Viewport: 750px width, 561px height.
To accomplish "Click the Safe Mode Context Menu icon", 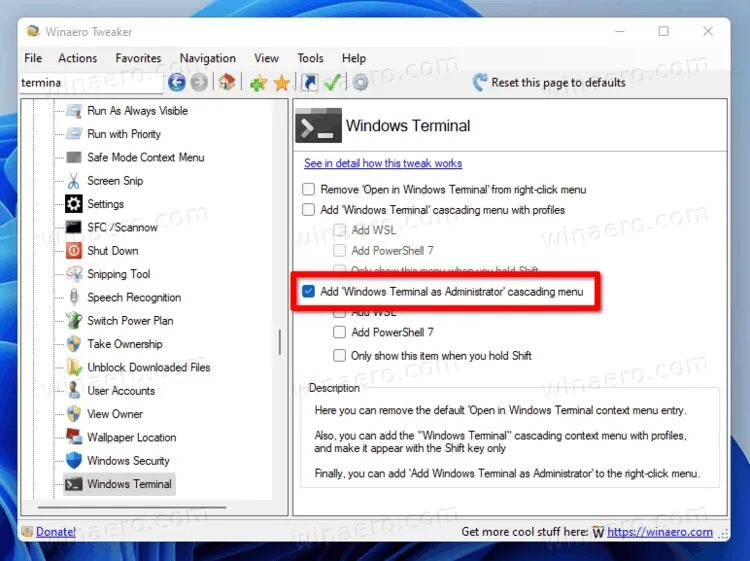I will pyautogui.click(x=74, y=157).
